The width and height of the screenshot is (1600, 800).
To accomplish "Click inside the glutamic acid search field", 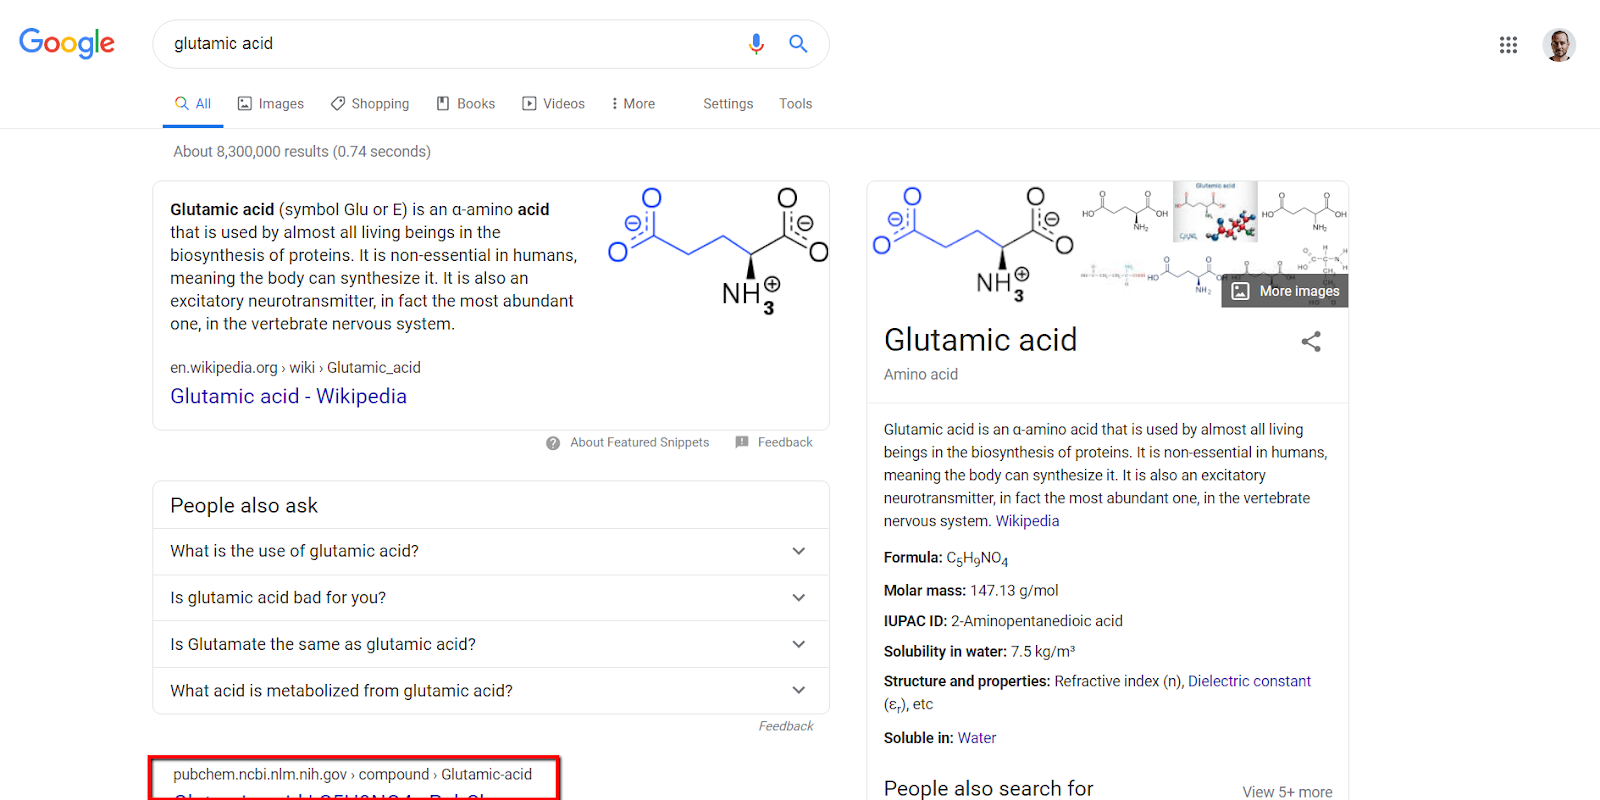I will click(x=450, y=44).
